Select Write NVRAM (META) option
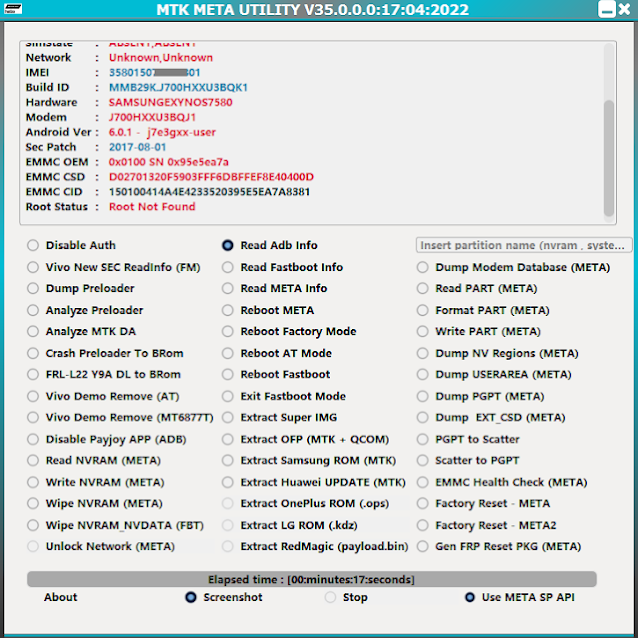The width and height of the screenshot is (638, 638). (x=33, y=482)
